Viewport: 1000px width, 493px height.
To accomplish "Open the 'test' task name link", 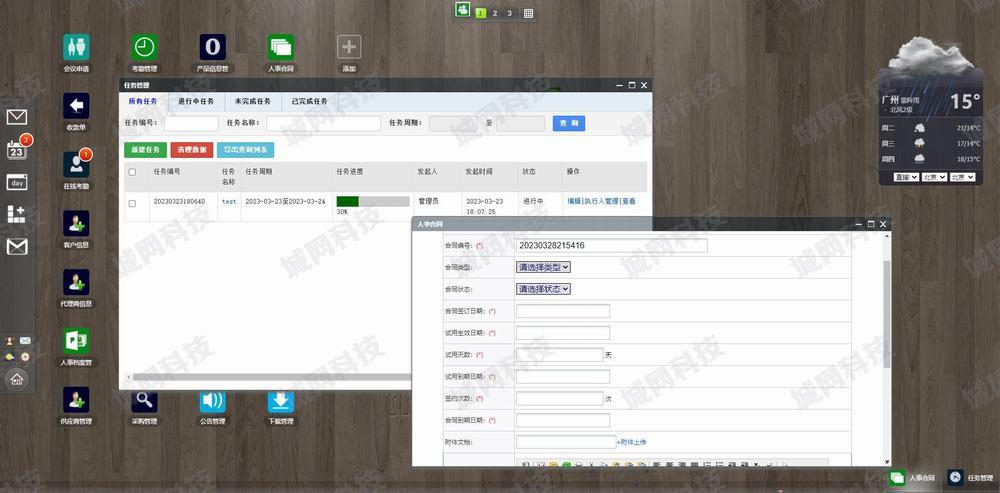I will 229,202.
